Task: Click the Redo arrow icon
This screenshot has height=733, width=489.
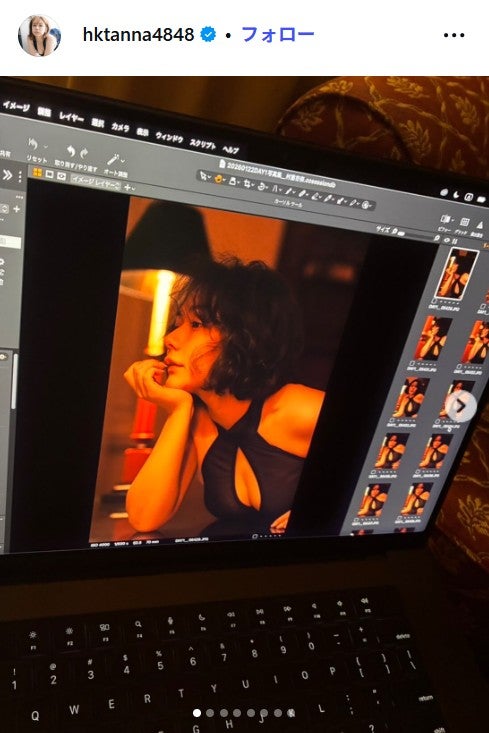Action: coord(84,153)
